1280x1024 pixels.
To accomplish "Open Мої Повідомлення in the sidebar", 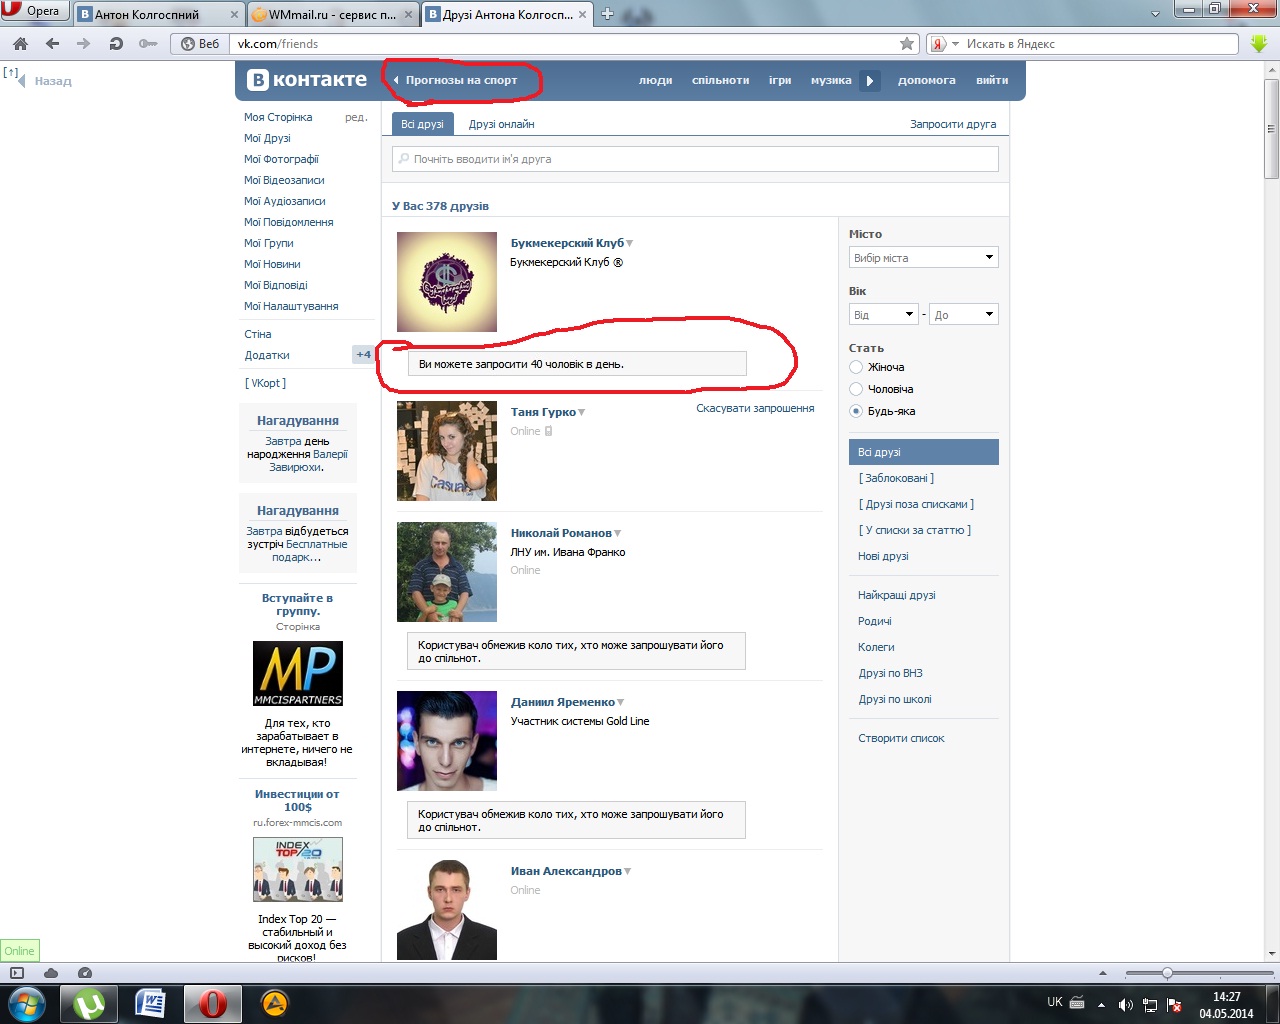I will point(289,222).
